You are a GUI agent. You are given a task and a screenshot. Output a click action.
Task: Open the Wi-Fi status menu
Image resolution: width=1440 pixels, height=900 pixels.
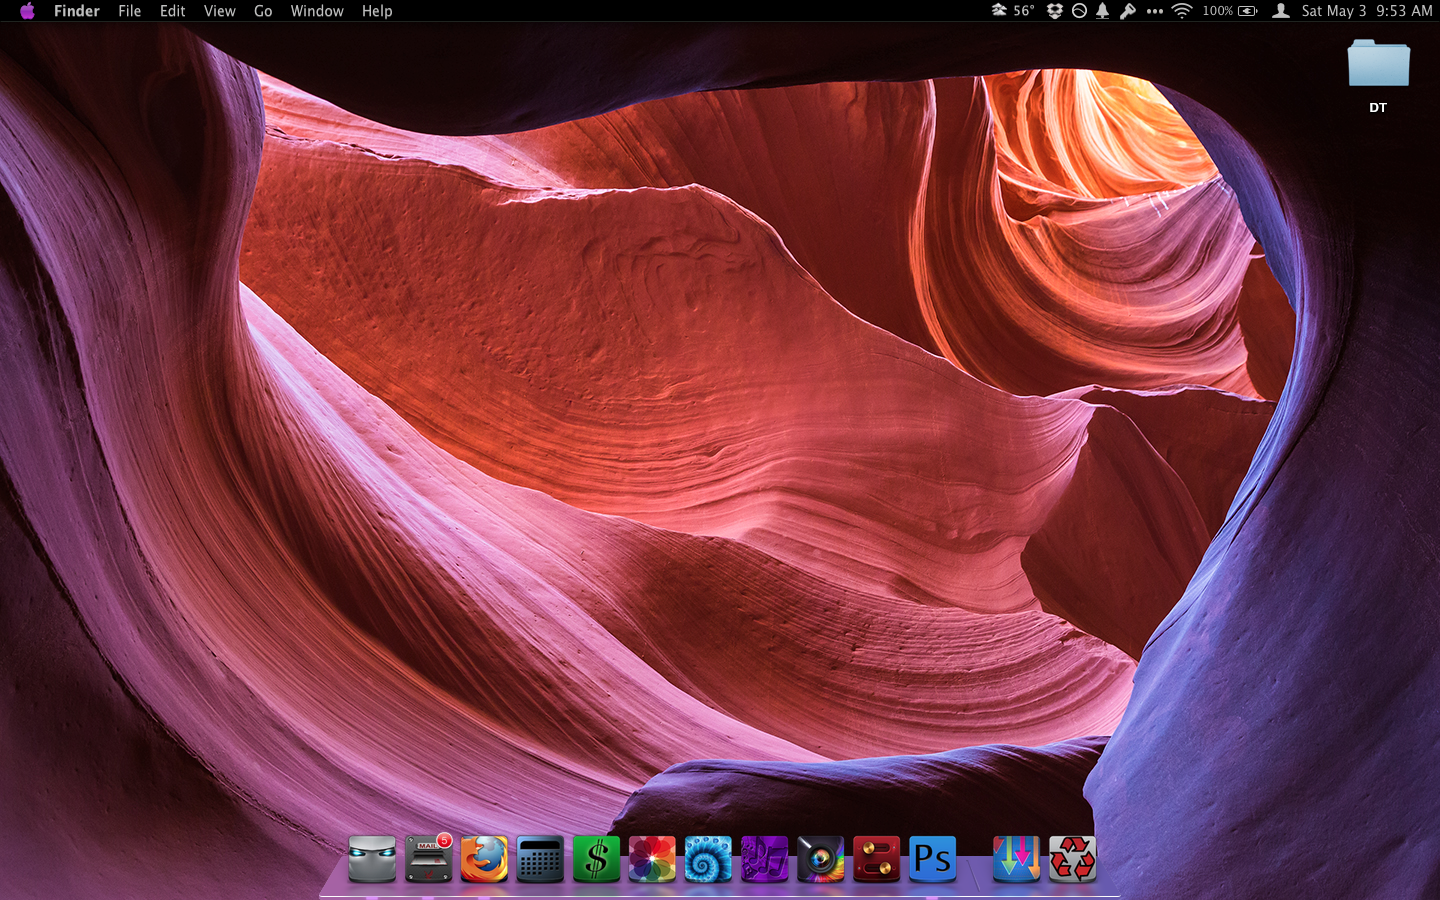[x=1182, y=11]
